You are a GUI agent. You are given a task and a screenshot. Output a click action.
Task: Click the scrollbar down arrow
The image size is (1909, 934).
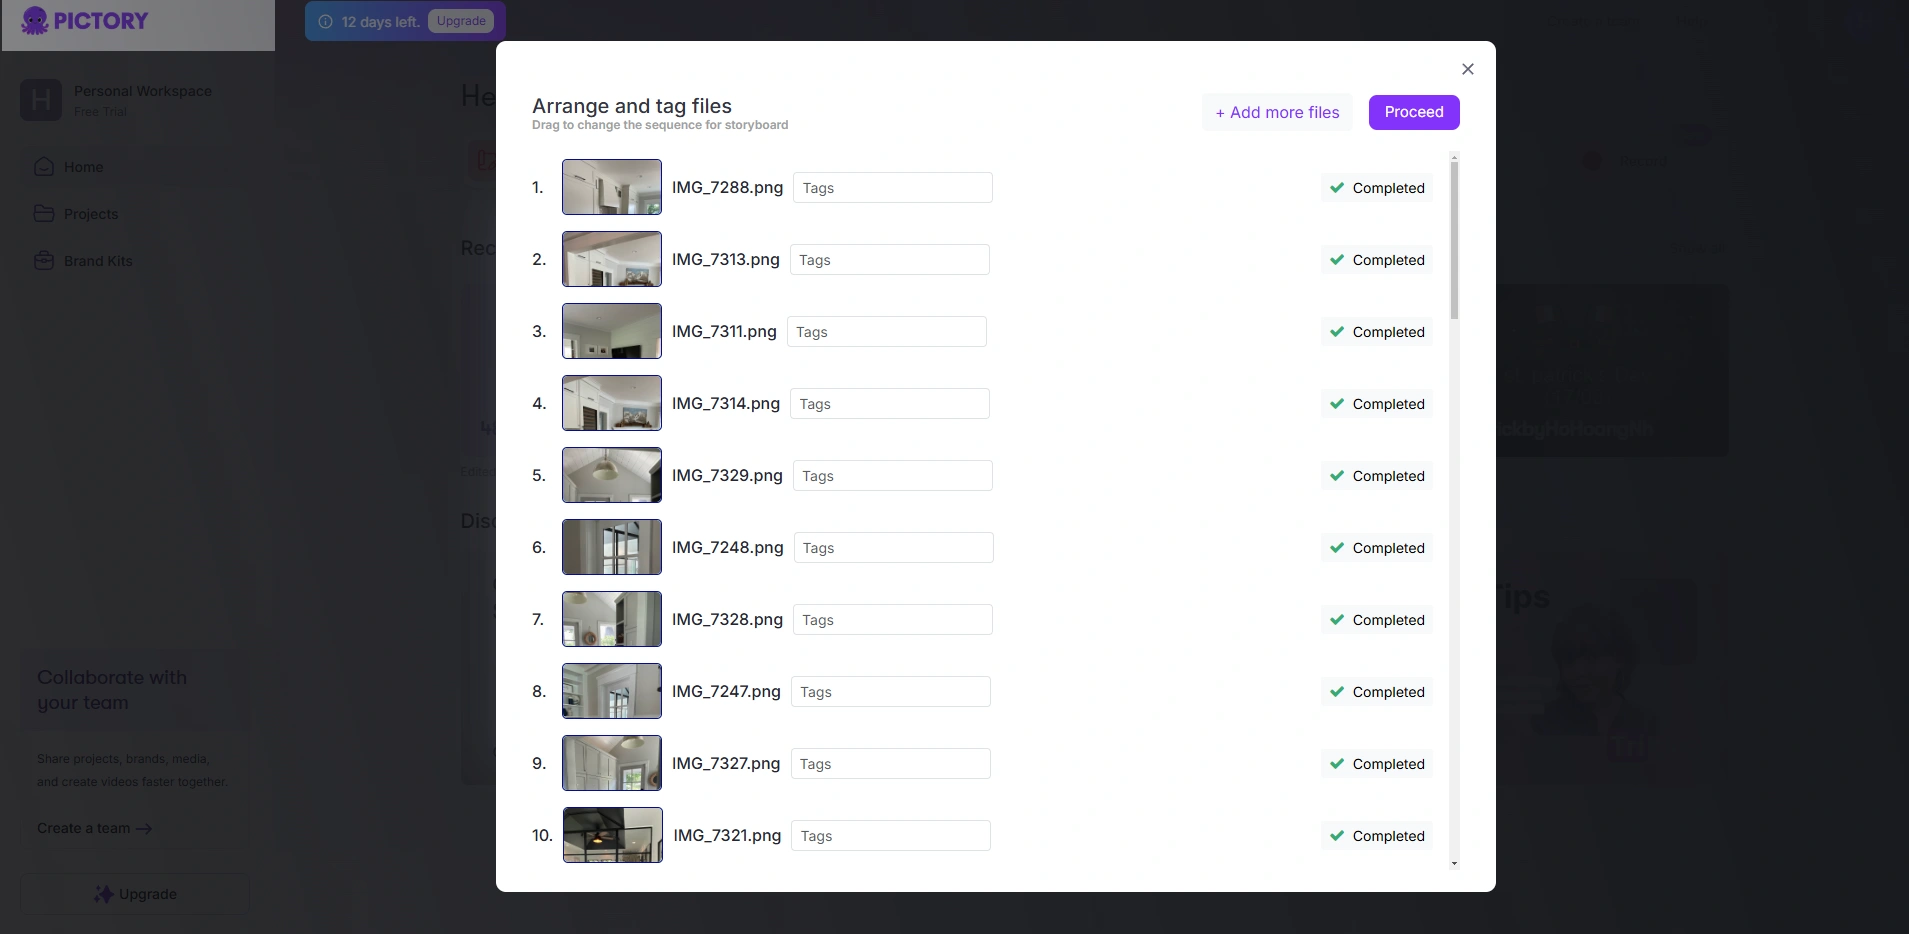coord(1454,863)
